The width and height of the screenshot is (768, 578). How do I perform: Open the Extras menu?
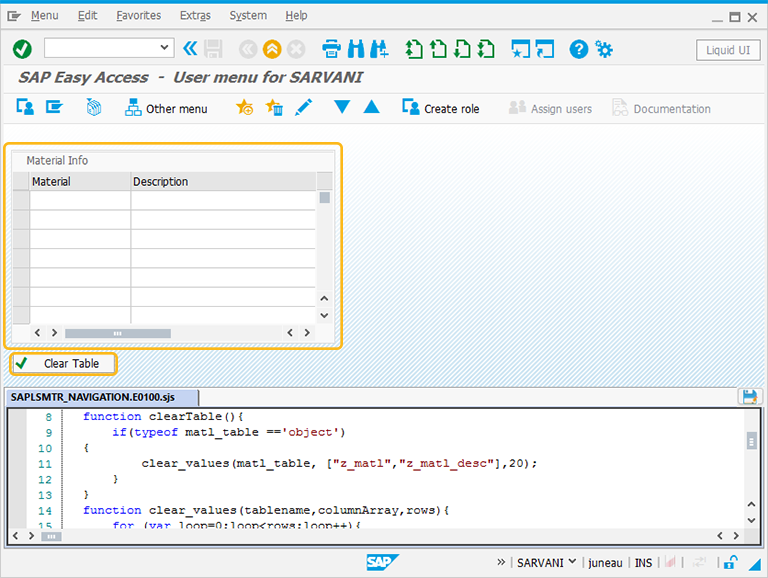coord(195,16)
